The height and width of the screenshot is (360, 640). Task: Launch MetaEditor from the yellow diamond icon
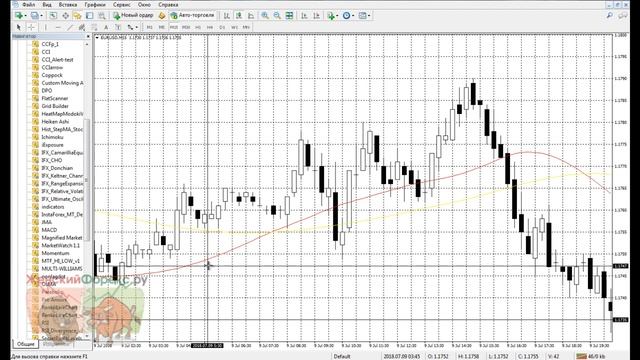point(162,16)
